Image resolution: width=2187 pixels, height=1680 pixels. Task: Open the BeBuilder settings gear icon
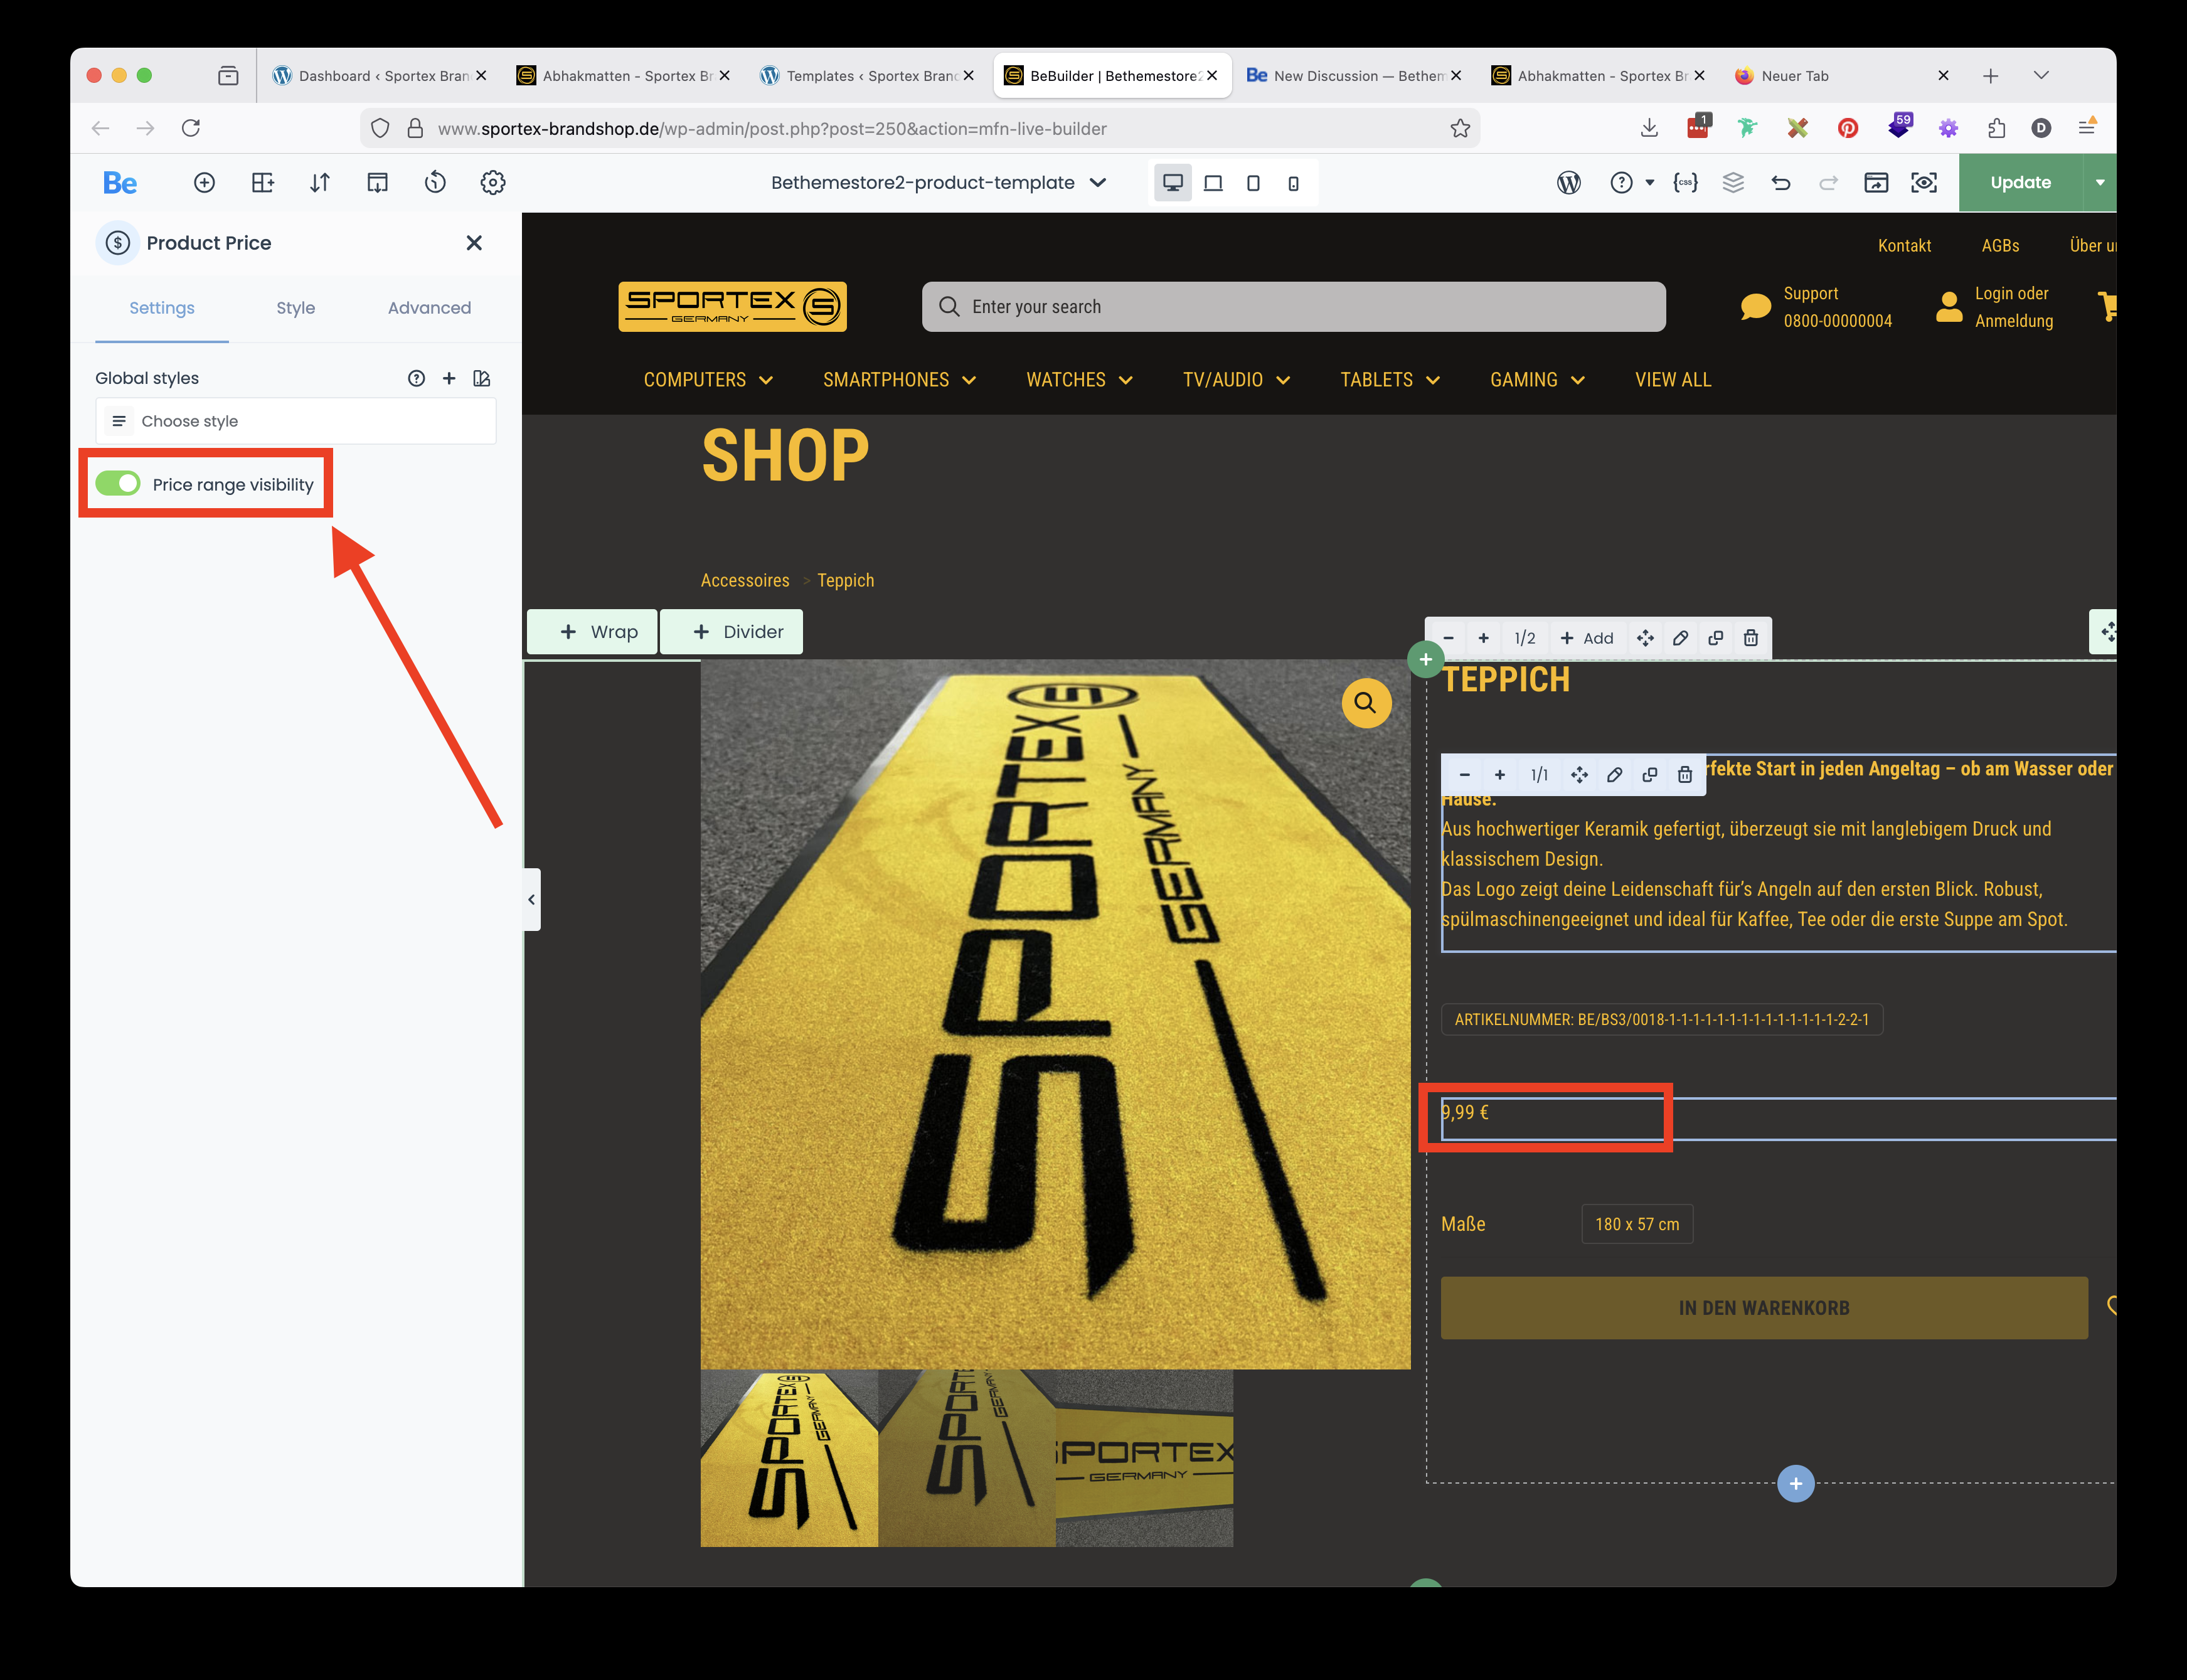point(493,182)
